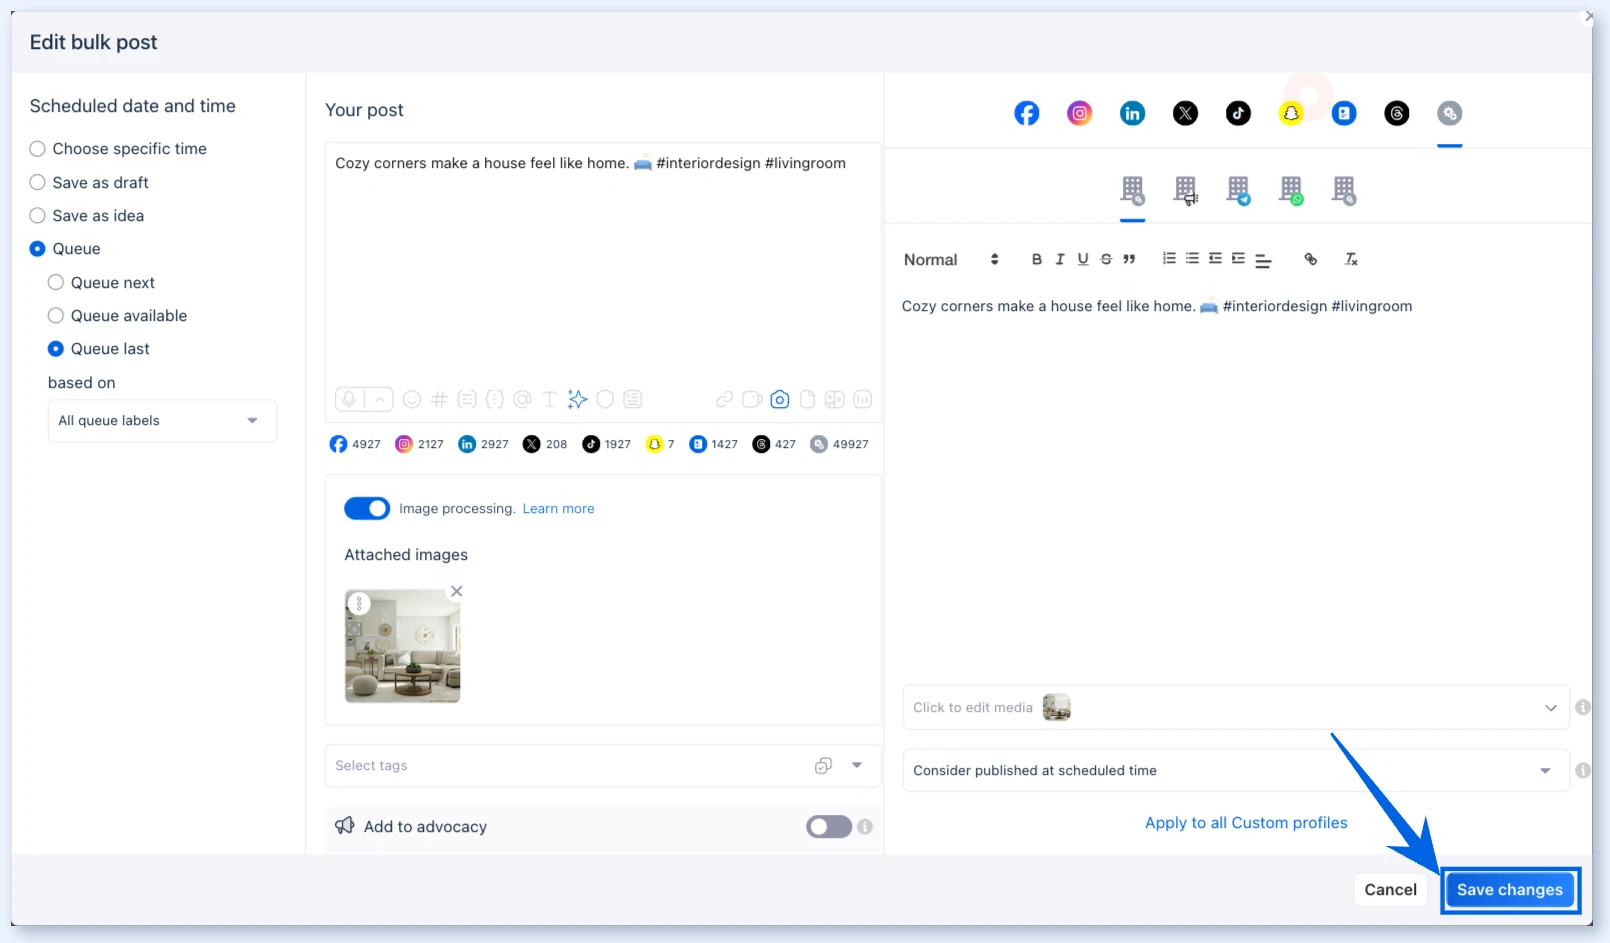Toggle Image processing switch off

pyautogui.click(x=367, y=509)
